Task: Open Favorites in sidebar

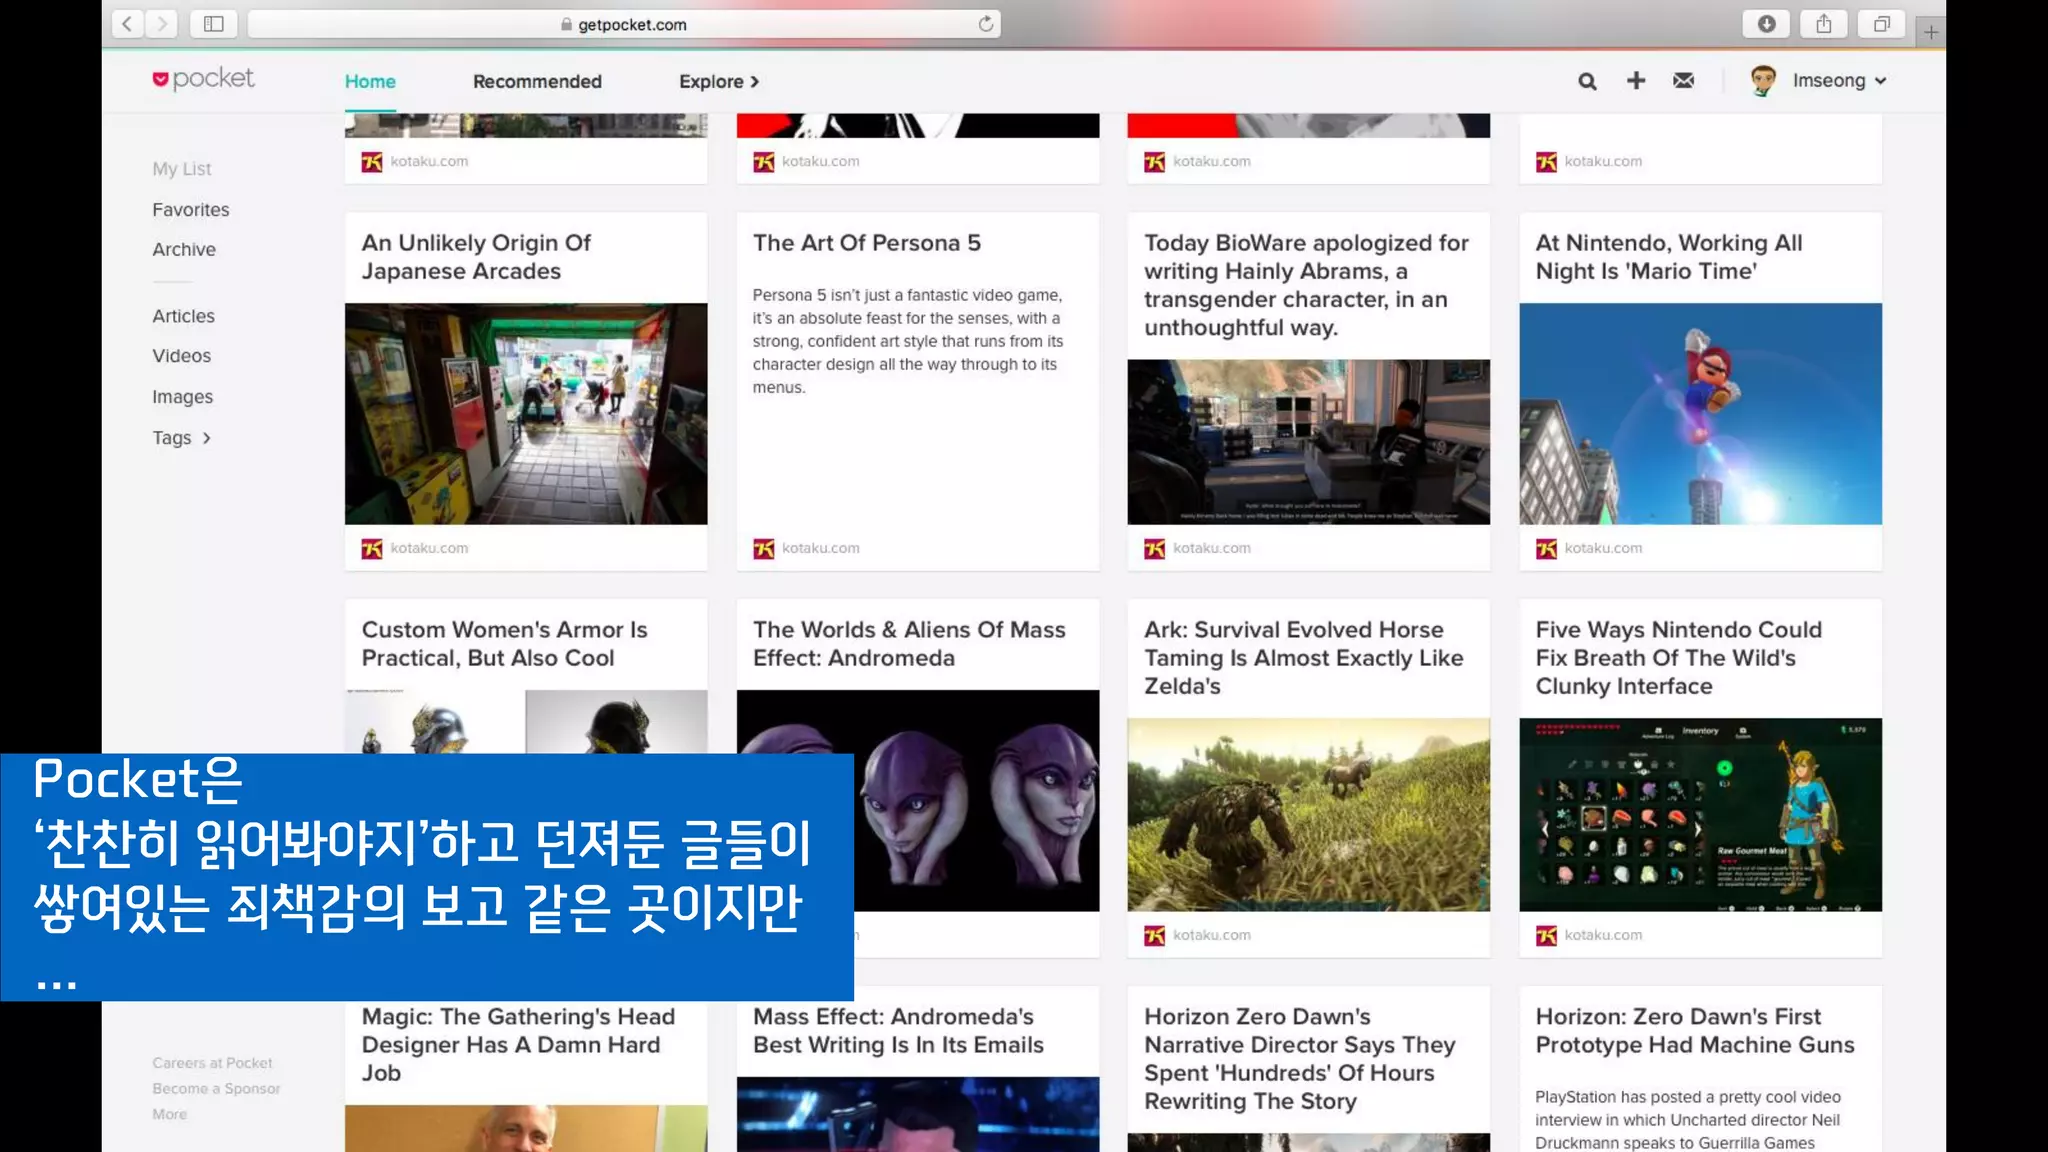Action: [191, 210]
